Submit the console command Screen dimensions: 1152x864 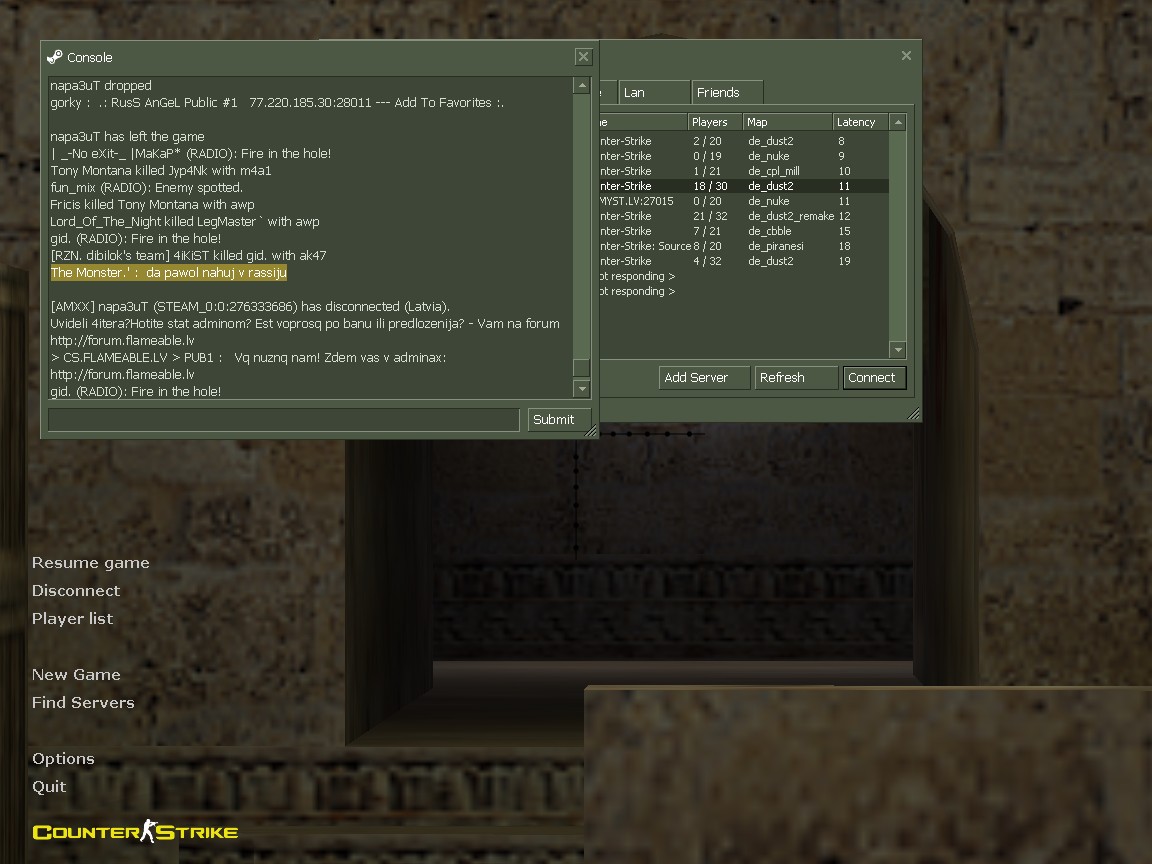[x=559, y=420]
